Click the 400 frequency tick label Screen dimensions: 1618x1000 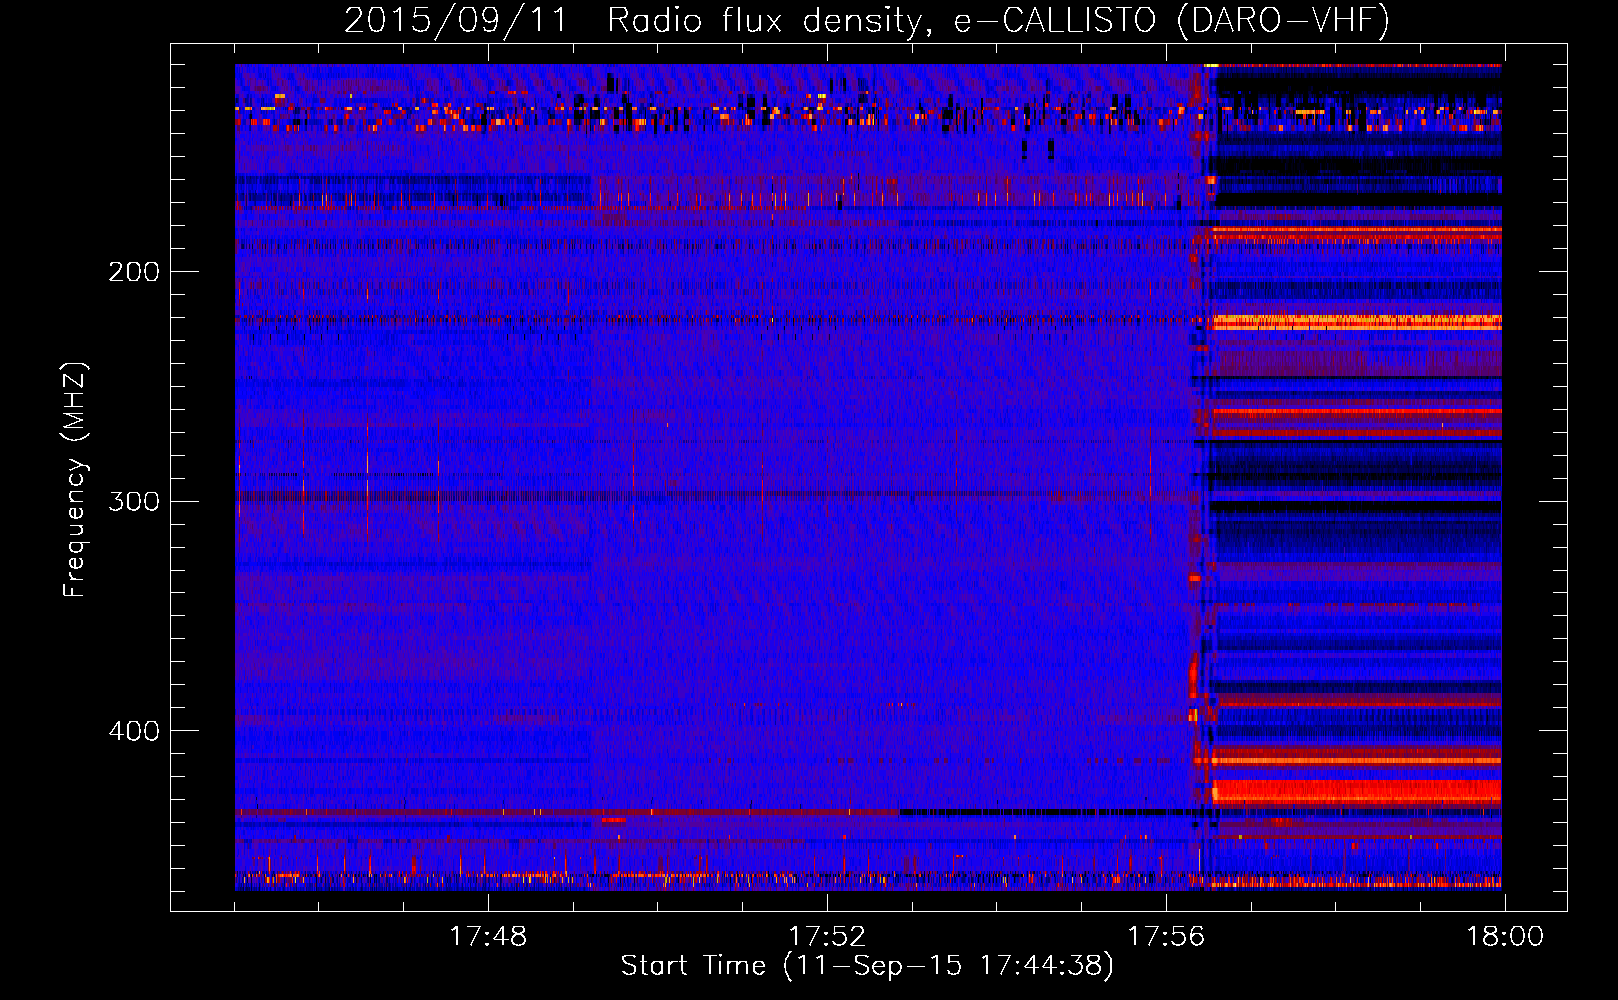click(134, 731)
